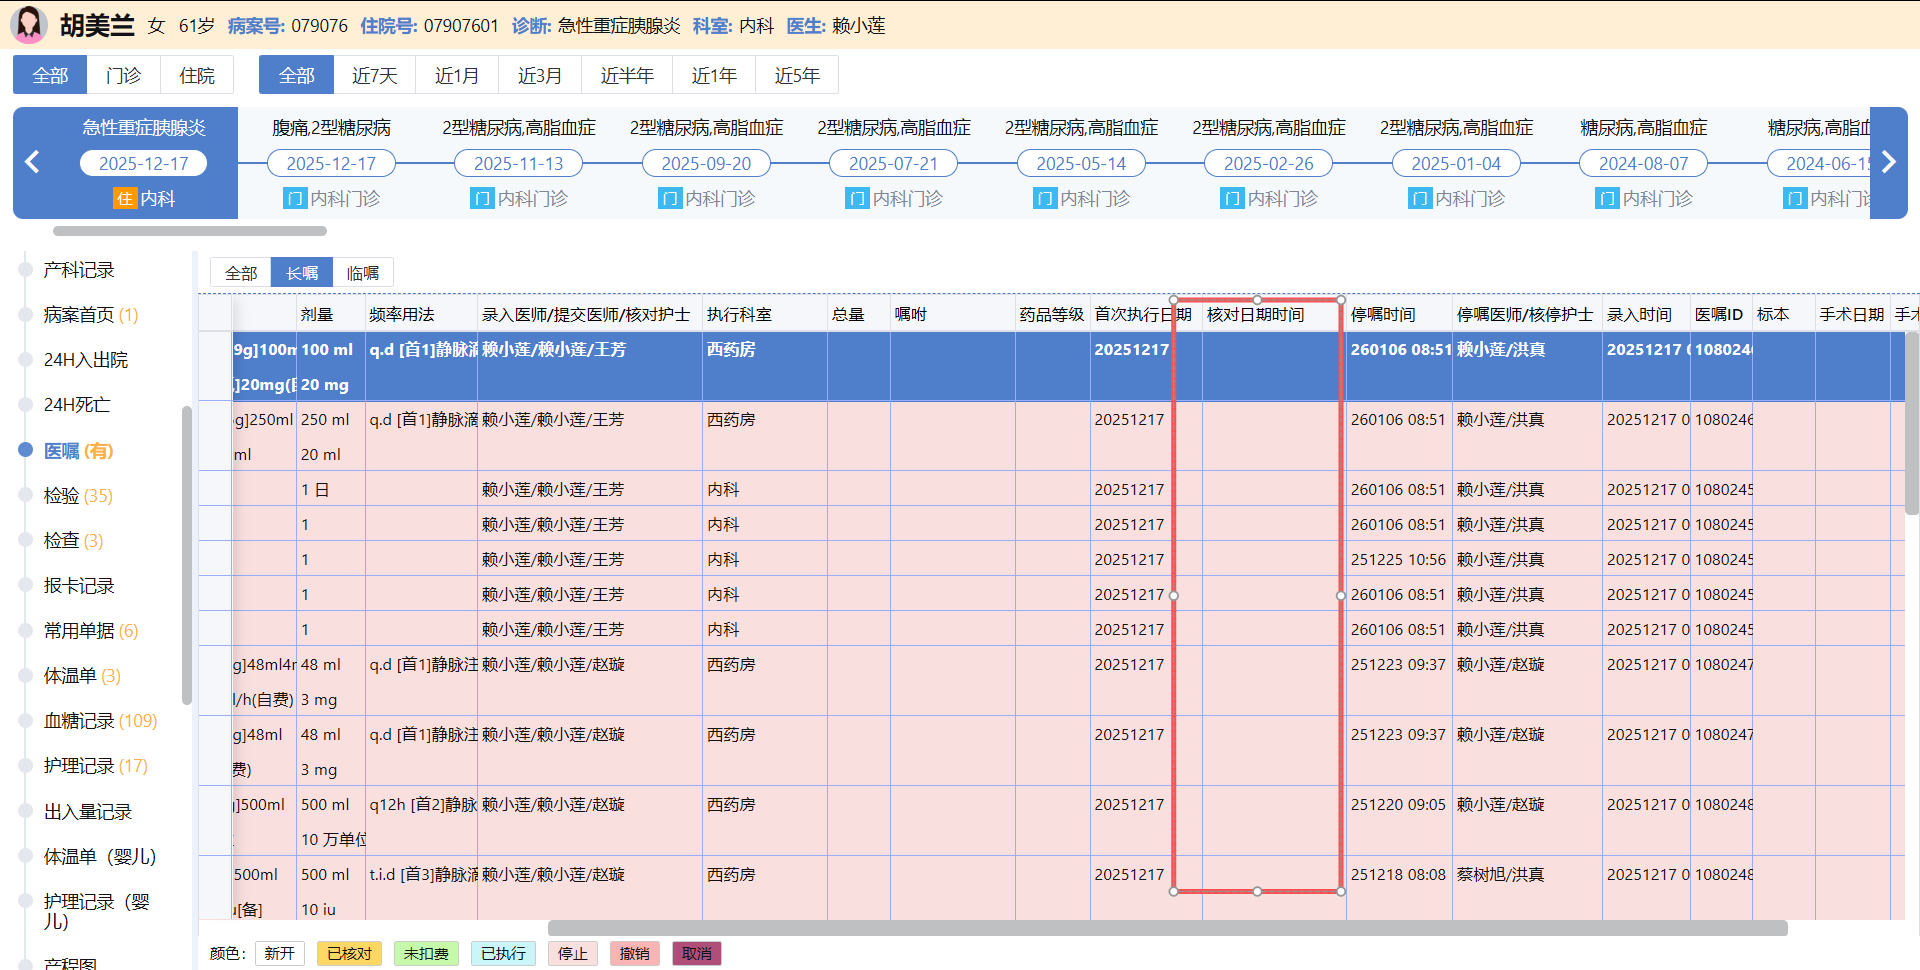Open 血糖记录 (109) in the sidebar
The image size is (1920, 970).
point(100,721)
